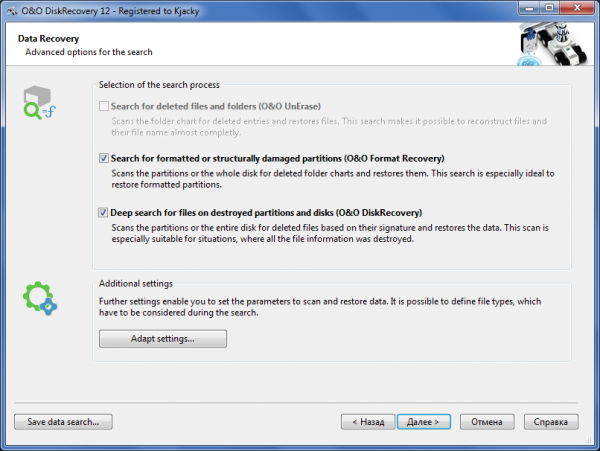Click the description starting 'Scans the folder chart'
The width and height of the screenshot is (600, 451).
point(329,127)
